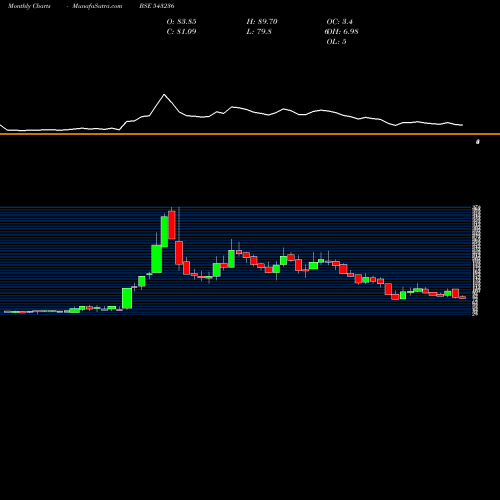The image size is (500, 500).
Task: Click the low value 'L: 79.8'
Action: tap(259, 32)
